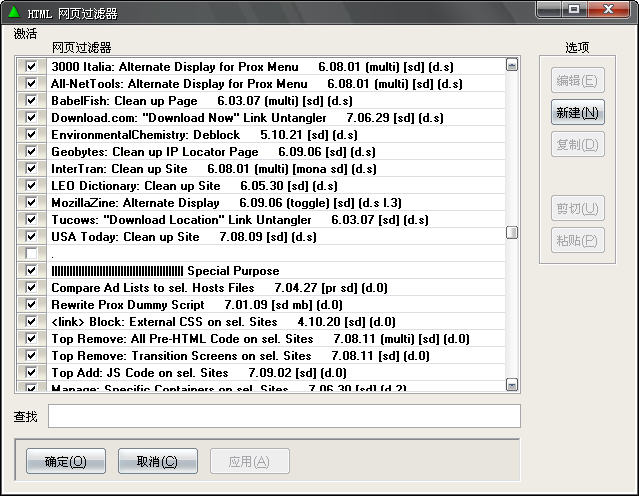Screen dimensions: 639x496
Task: Click the 应用(A) apply button
Action: tap(250, 461)
